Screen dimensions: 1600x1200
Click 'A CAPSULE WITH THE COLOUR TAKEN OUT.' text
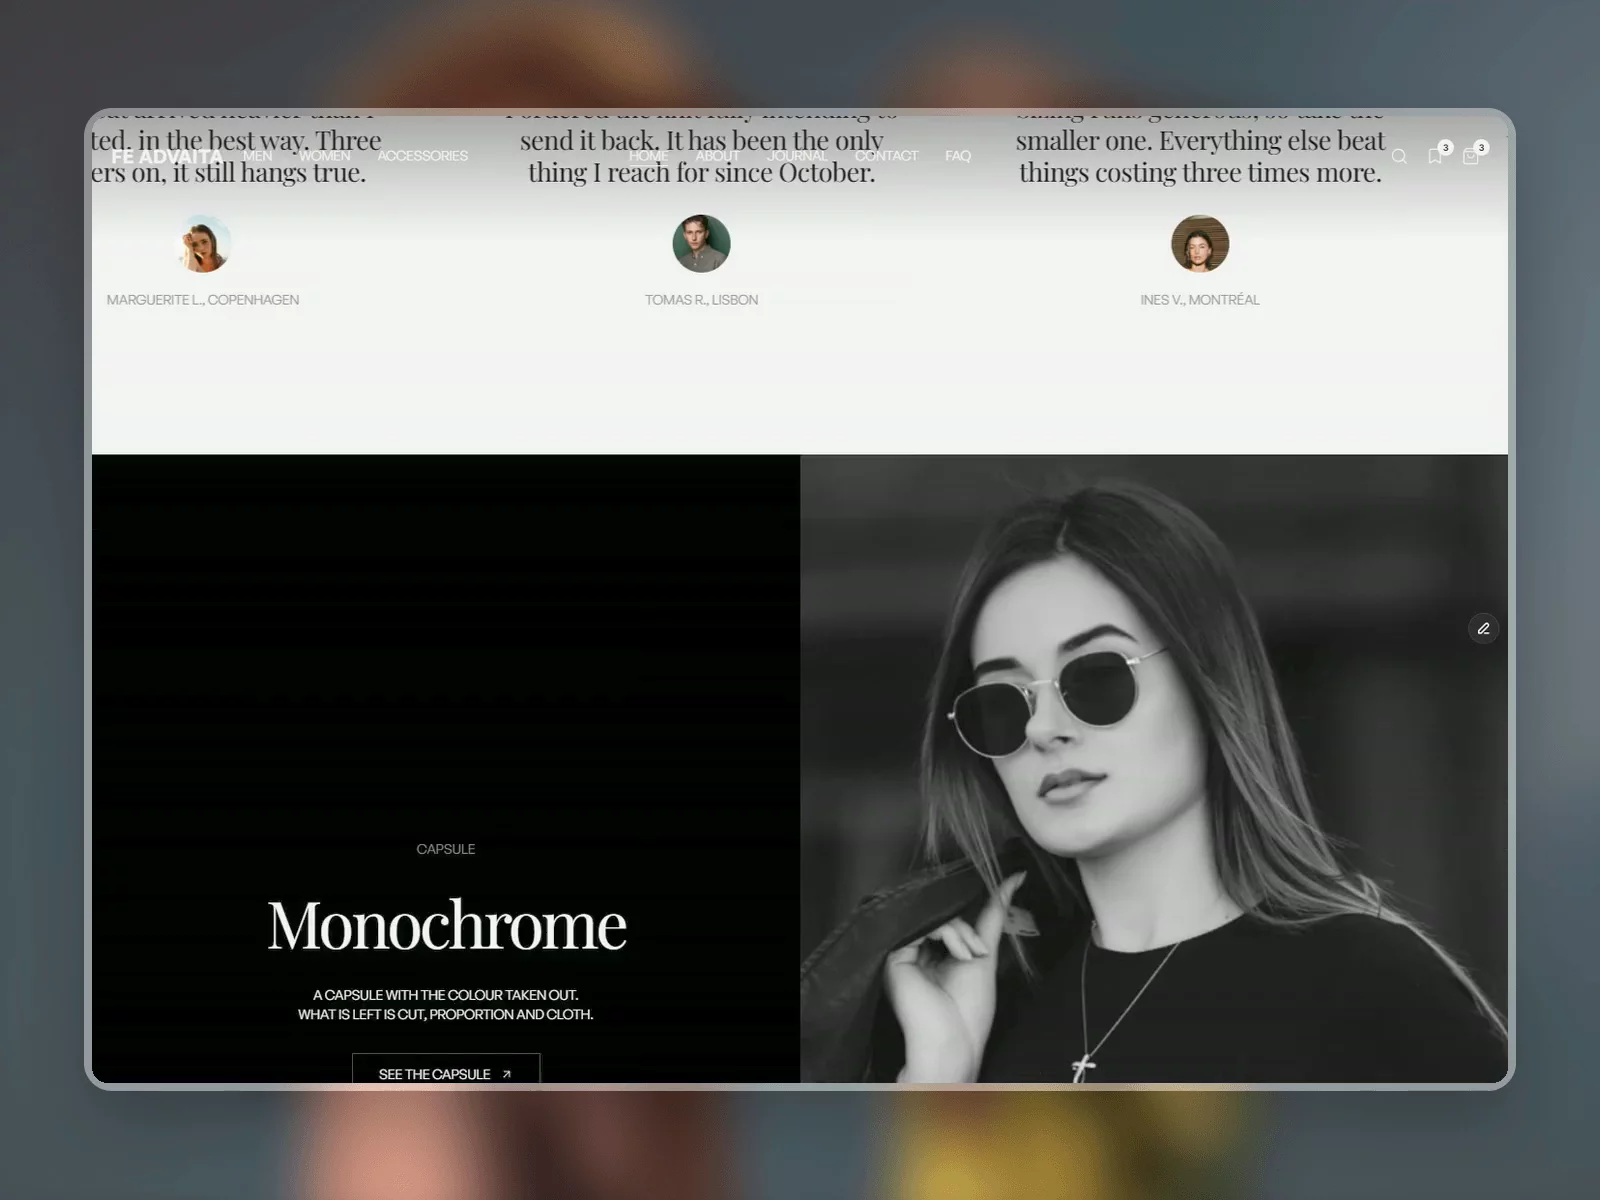coord(446,995)
